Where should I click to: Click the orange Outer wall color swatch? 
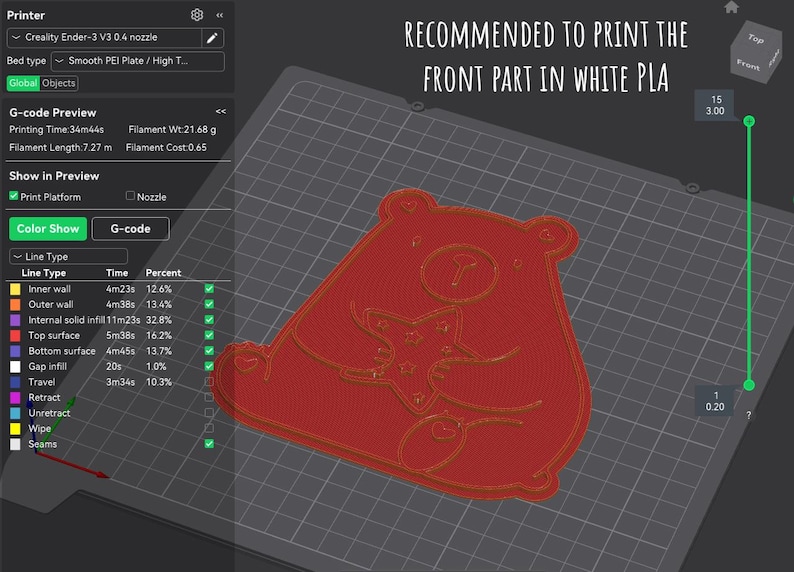tap(15, 305)
